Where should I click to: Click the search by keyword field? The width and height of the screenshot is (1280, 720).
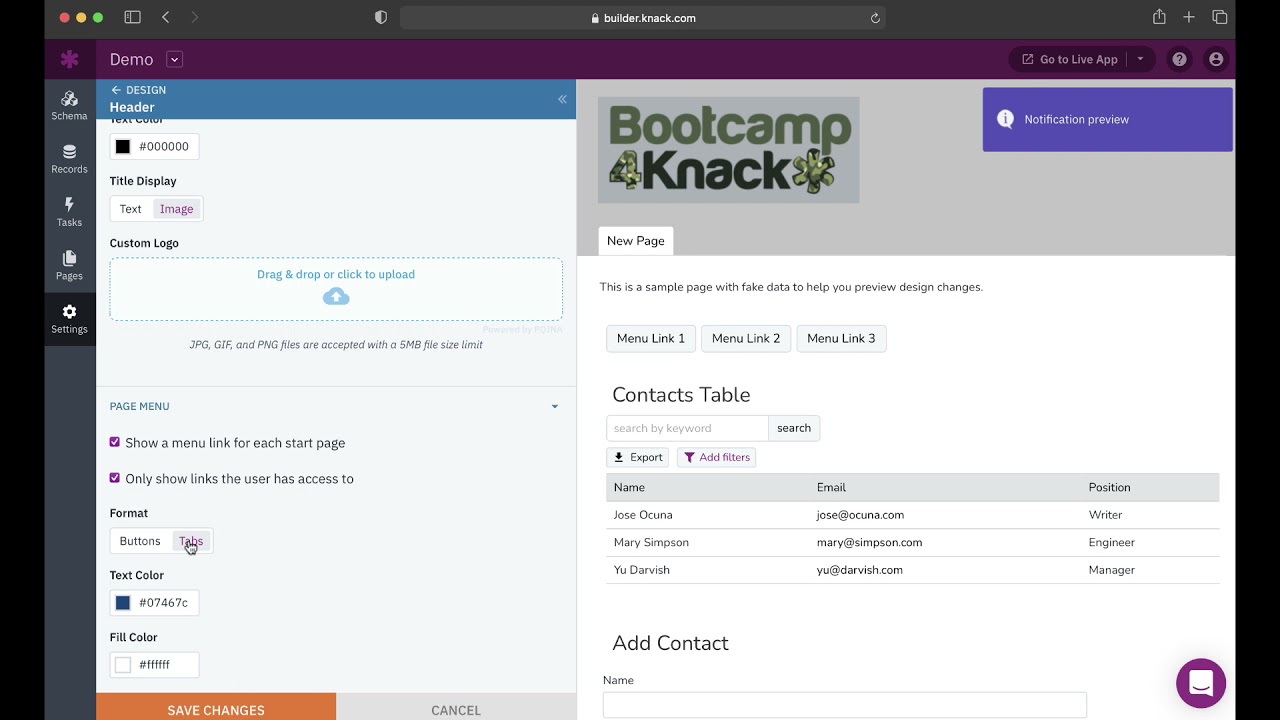click(x=687, y=428)
